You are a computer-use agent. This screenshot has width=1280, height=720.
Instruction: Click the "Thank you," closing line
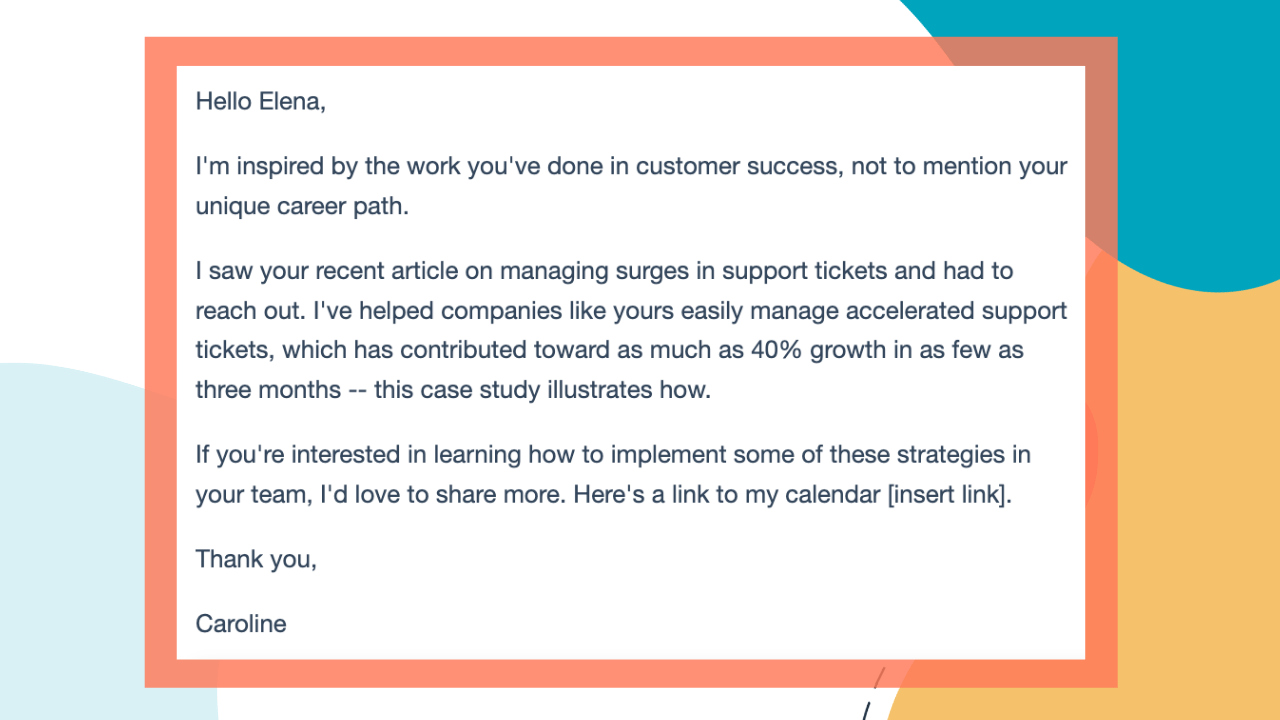(256, 559)
